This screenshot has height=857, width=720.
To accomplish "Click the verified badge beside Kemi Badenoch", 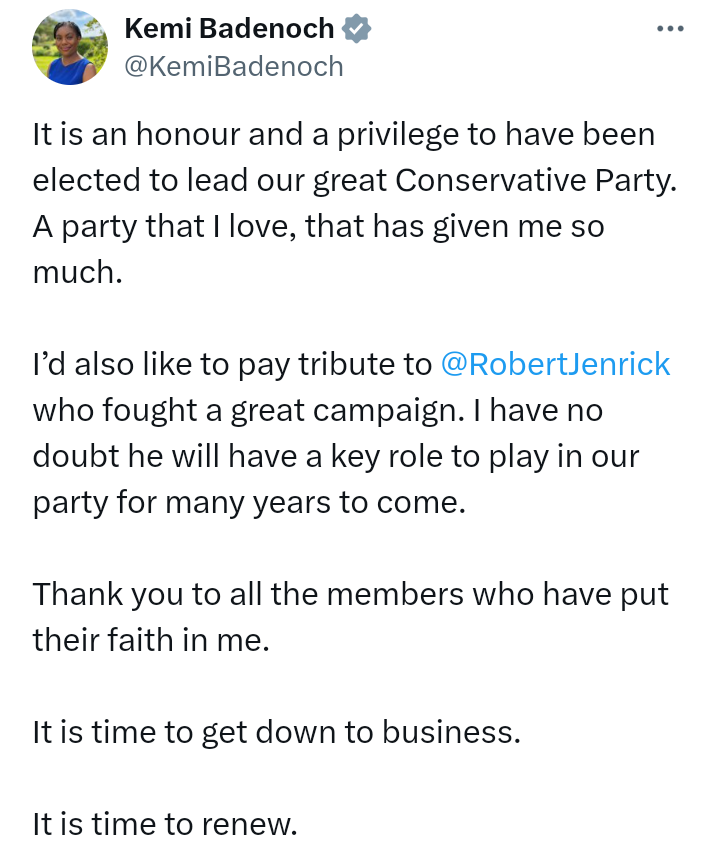I will pyautogui.click(x=357, y=29).
